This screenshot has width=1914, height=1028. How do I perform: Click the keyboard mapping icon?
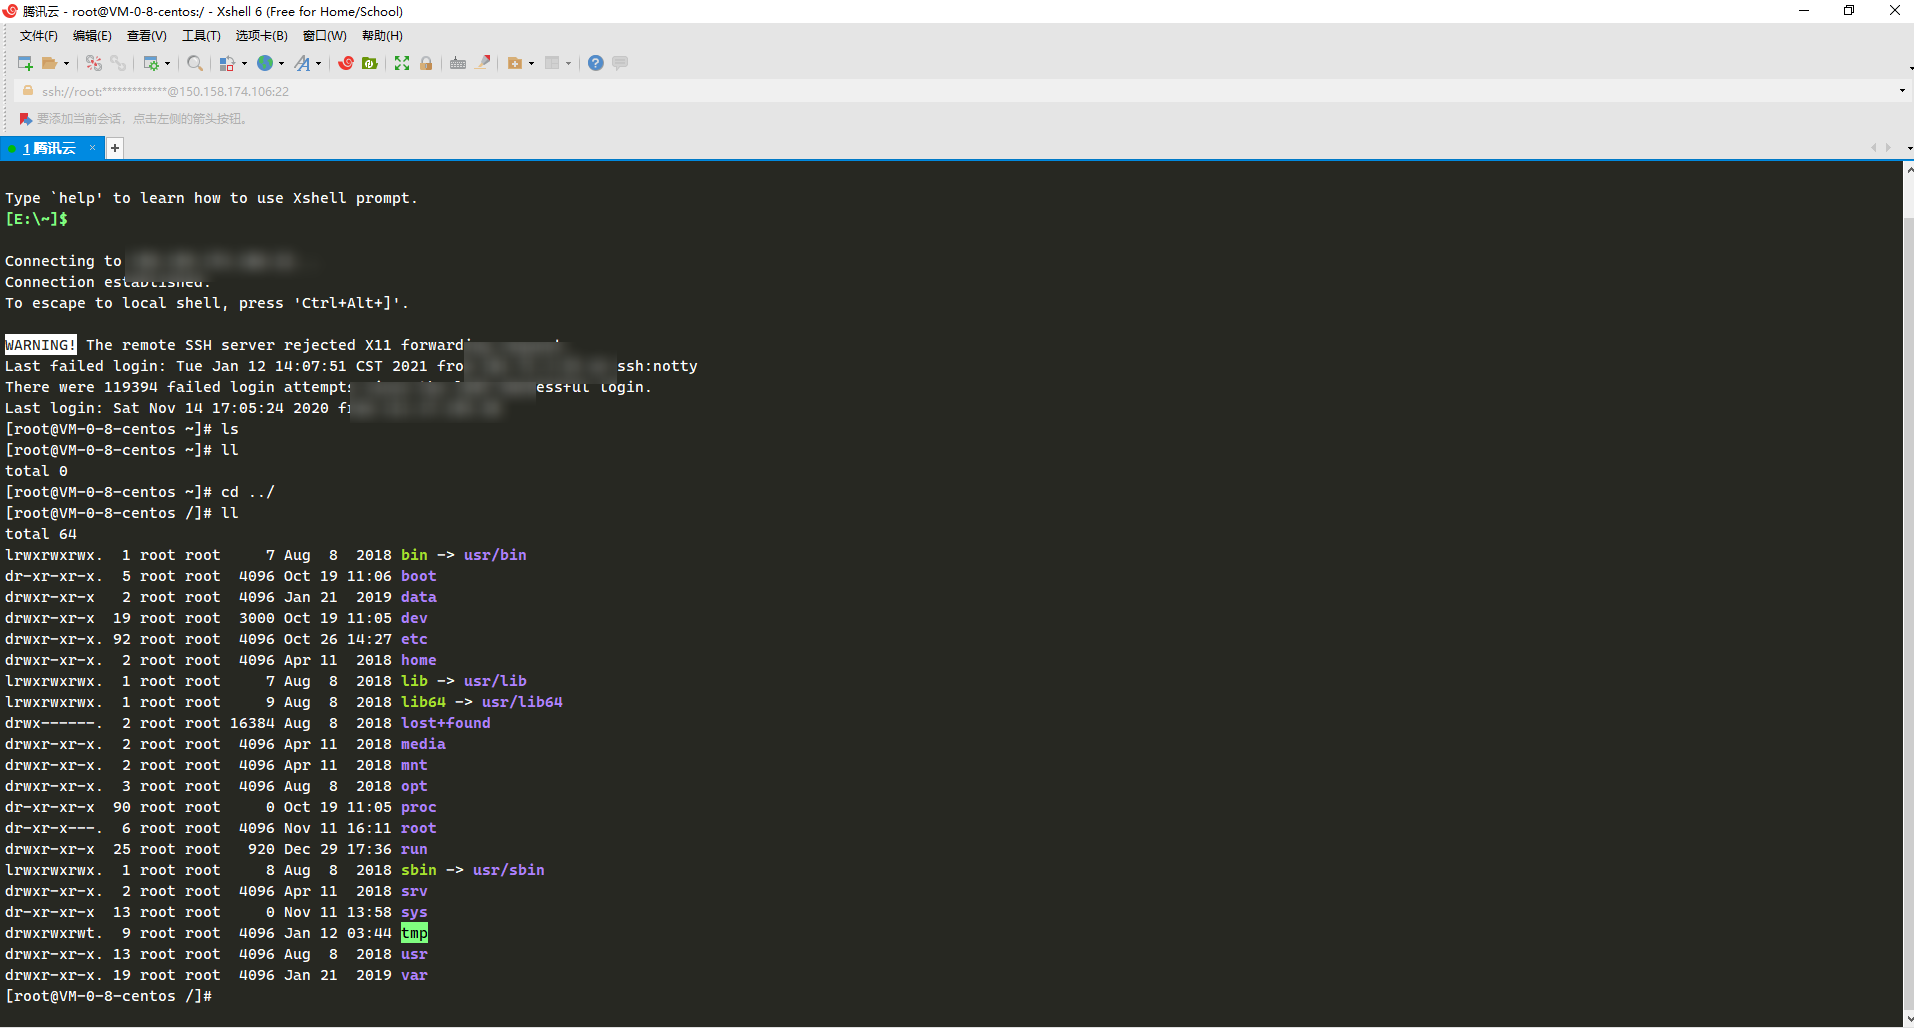pos(458,63)
